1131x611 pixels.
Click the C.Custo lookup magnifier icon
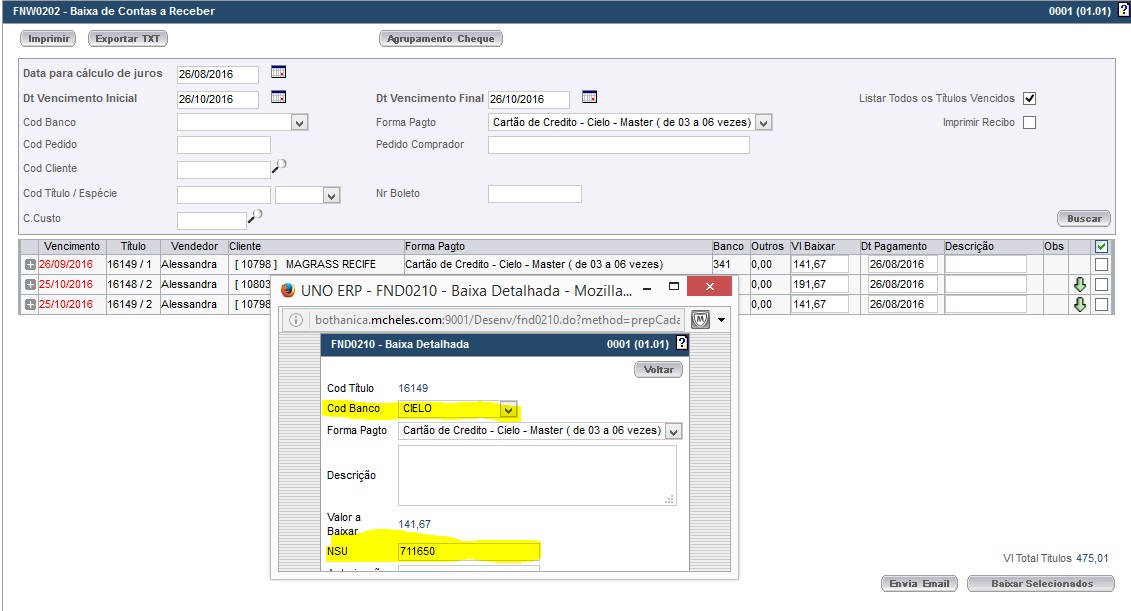255,216
